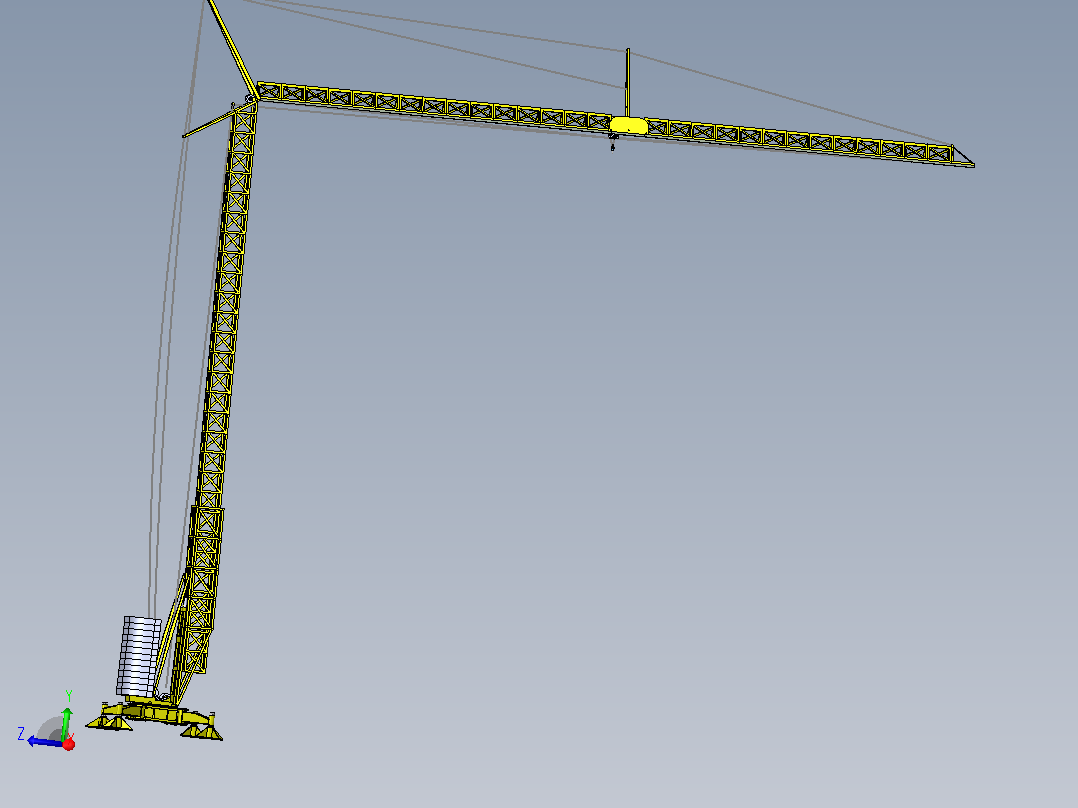The image size is (1078, 808).
Task: Click the red X axis ball of the triad
Action: 69,744
